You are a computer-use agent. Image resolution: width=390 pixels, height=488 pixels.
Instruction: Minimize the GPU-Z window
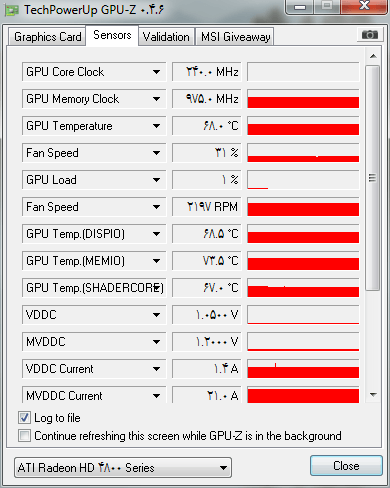coord(300,7)
